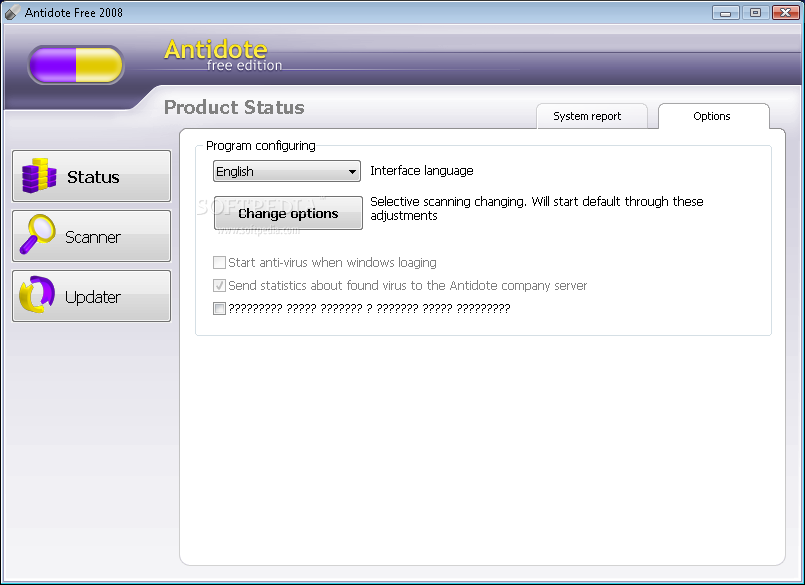Minimize the Antidote Free 2008 window
Screen dimensions: 805x585
(x=725, y=12)
